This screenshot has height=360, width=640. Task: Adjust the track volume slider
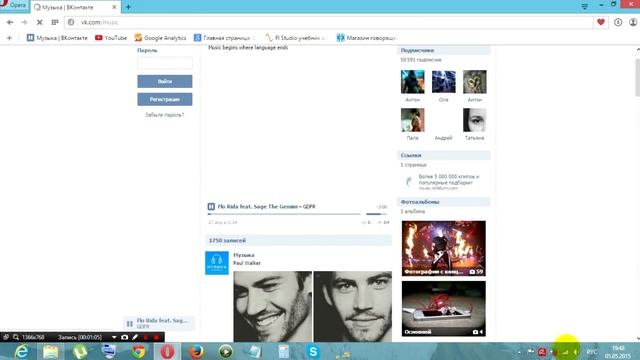pyautogui.click(x=376, y=214)
